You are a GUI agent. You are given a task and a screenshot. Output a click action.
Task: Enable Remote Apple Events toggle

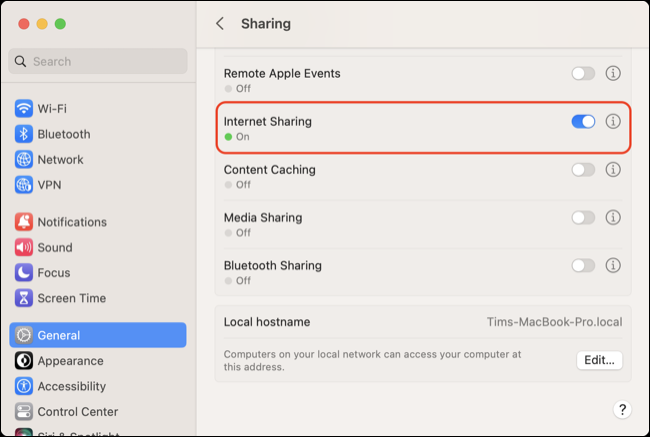pyautogui.click(x=583, y=74)
